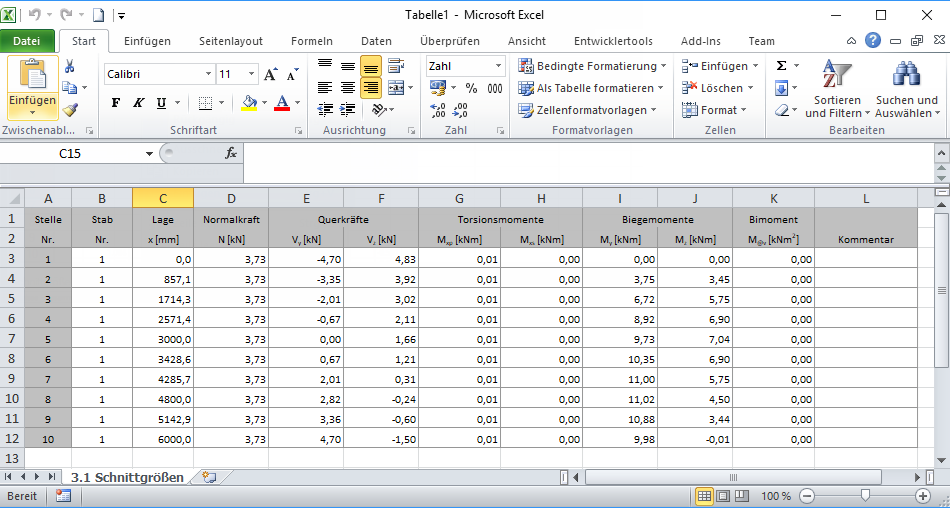Insert new worksheet tab icon
This screenshot has width=950, height=508.
[x=210, y=477]
